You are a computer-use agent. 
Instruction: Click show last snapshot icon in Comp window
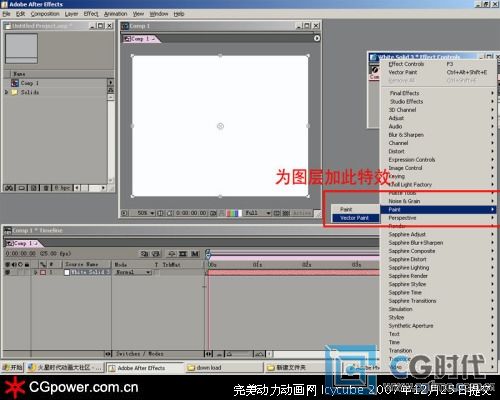(221, 213)
